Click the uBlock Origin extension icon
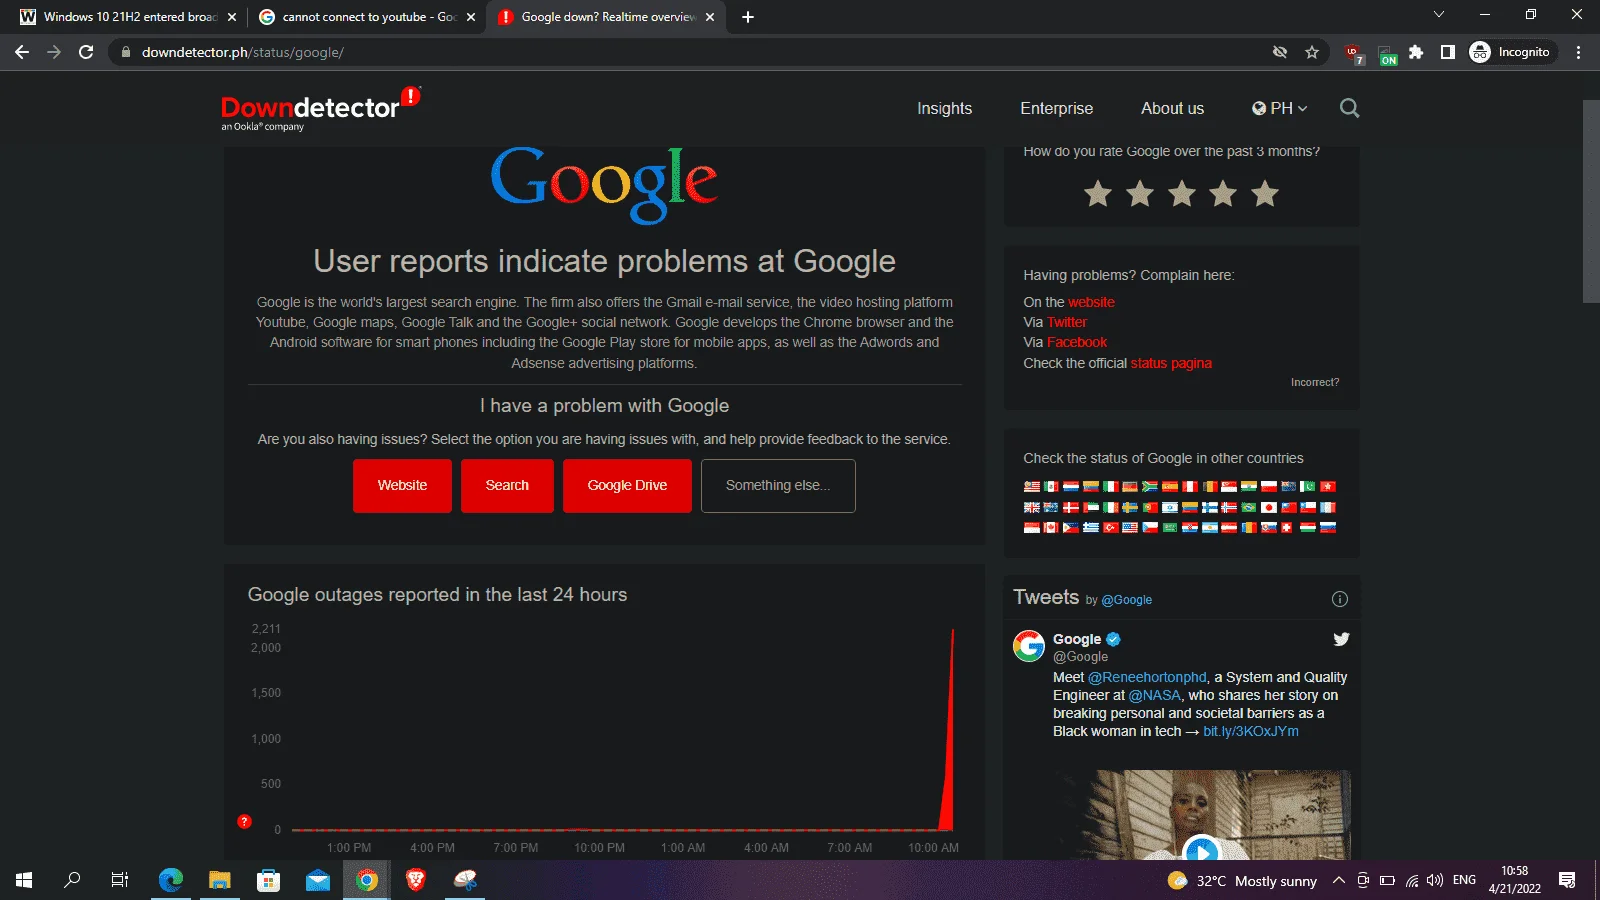The image size is (1600, 900). [1354, 53]
